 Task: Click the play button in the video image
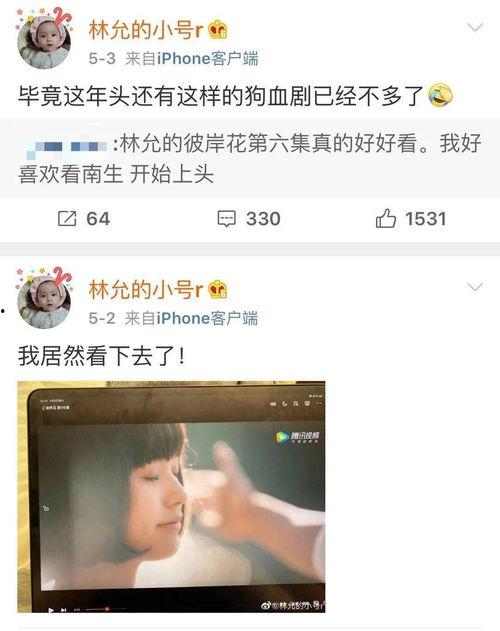[x=51, y=610]
